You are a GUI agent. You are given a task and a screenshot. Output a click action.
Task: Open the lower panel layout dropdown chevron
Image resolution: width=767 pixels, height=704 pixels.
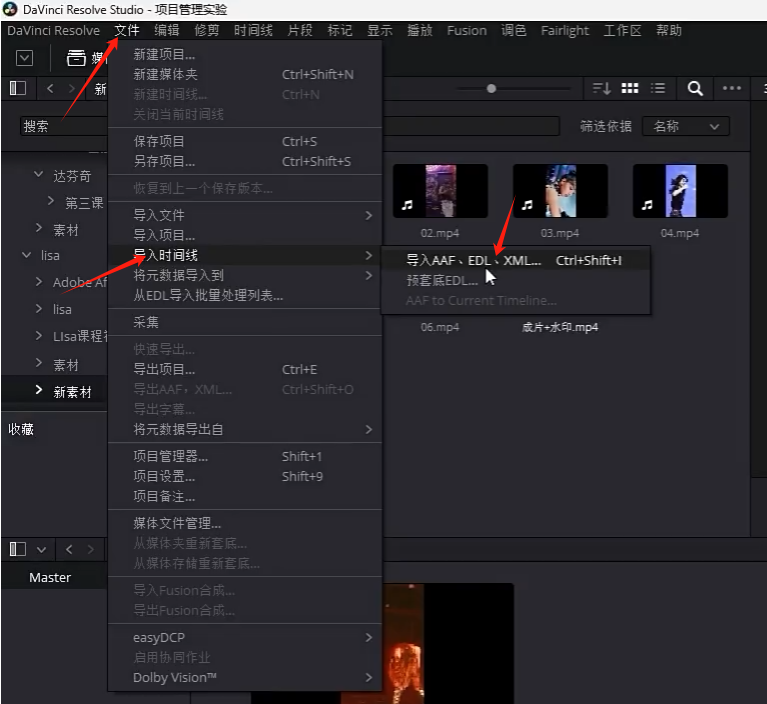click(42, 550)
